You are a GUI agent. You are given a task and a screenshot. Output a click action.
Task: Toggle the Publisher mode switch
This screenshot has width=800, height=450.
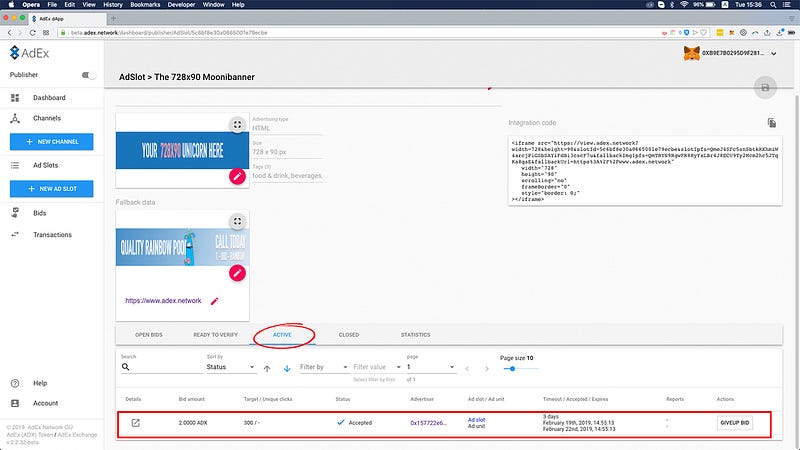coord(89,75)
